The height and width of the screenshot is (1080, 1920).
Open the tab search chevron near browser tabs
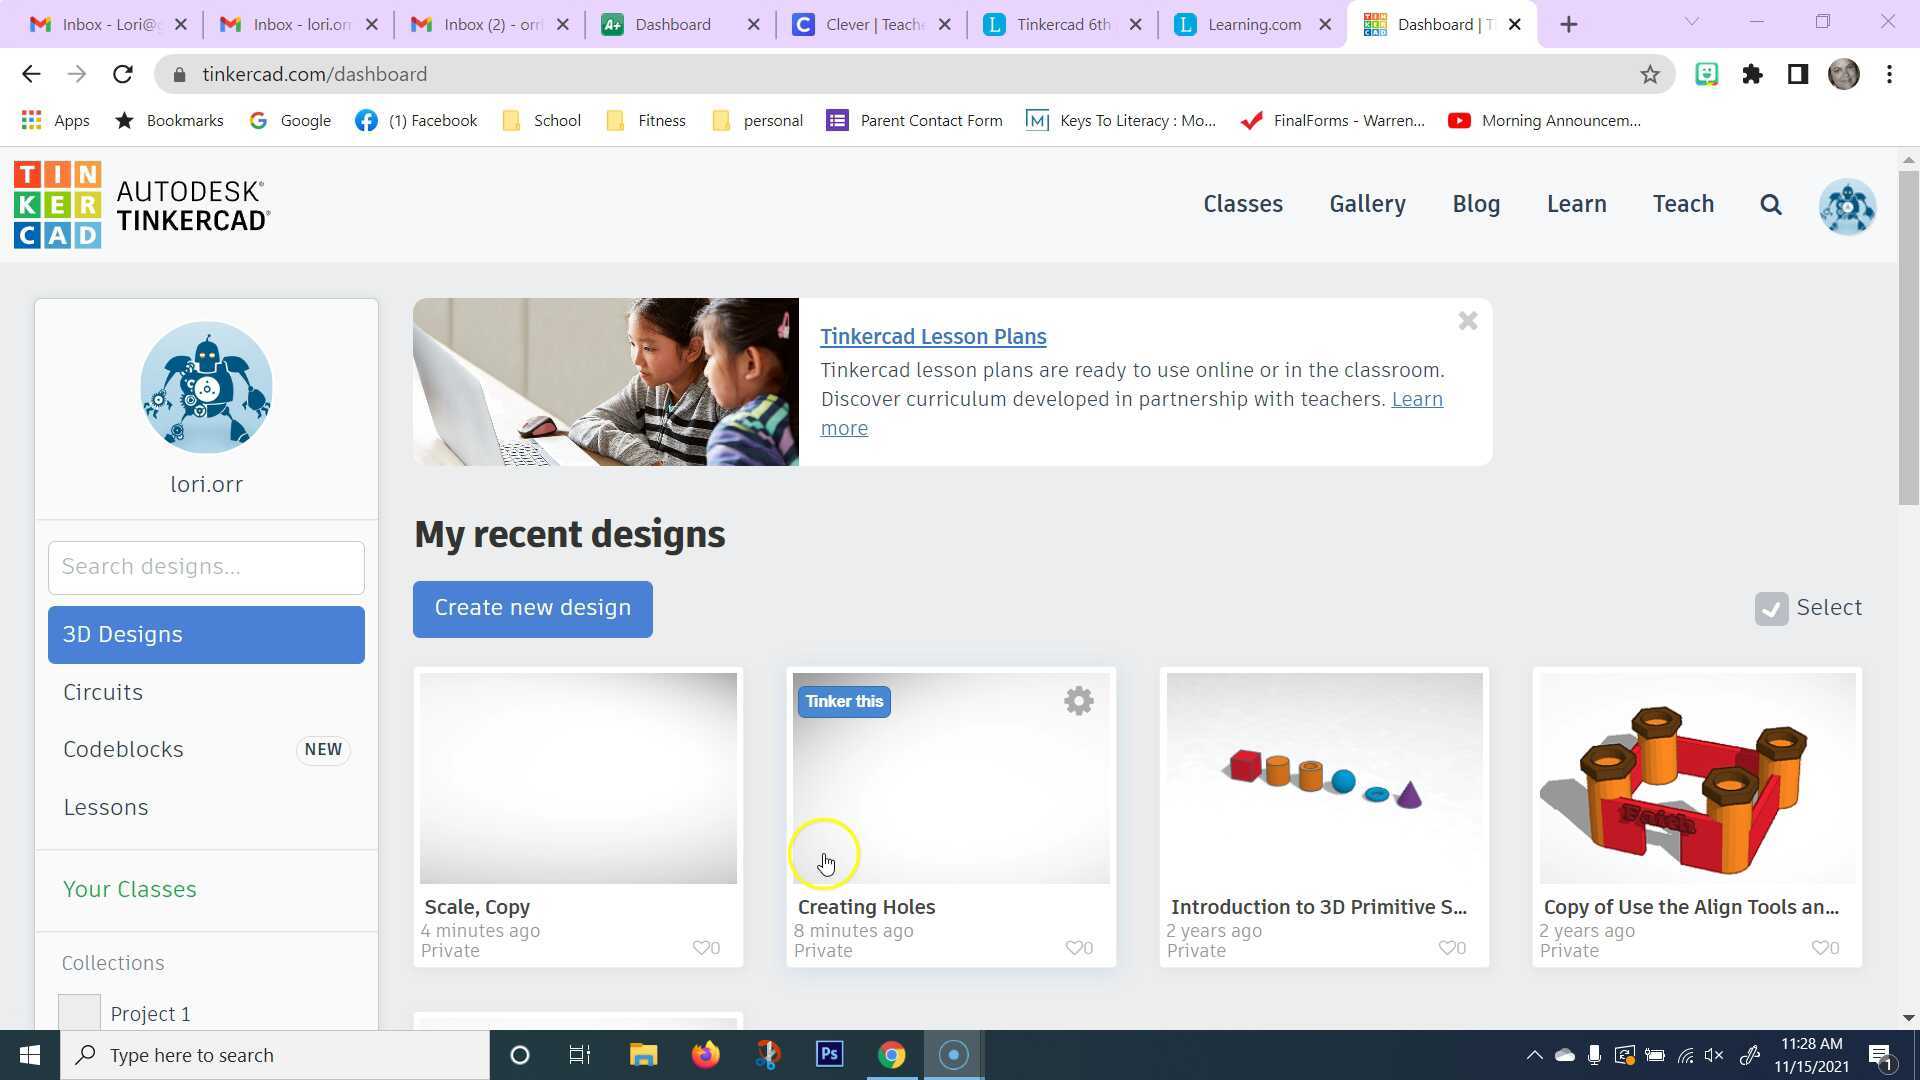1690,22
